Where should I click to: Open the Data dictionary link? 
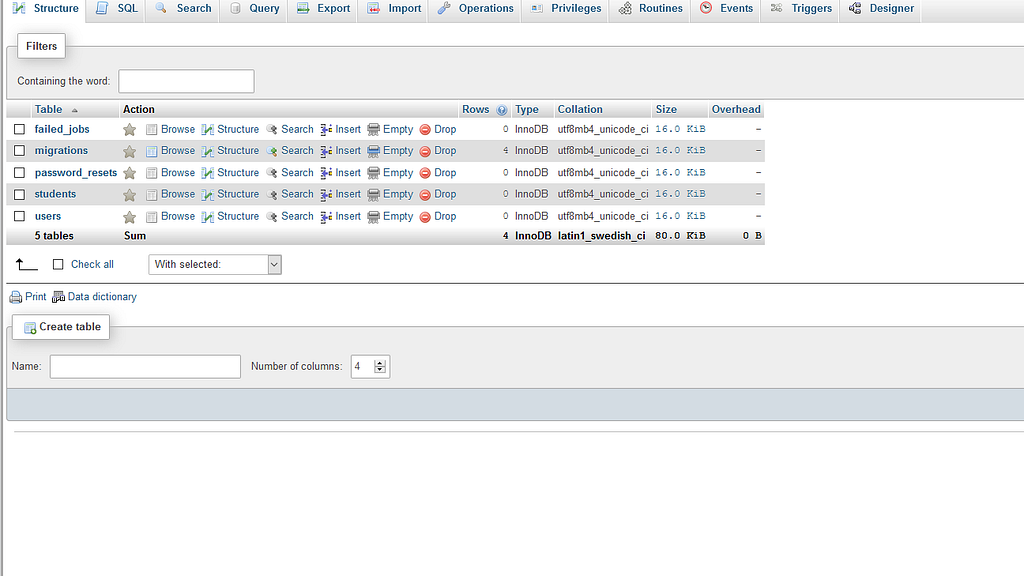(102, 296)
